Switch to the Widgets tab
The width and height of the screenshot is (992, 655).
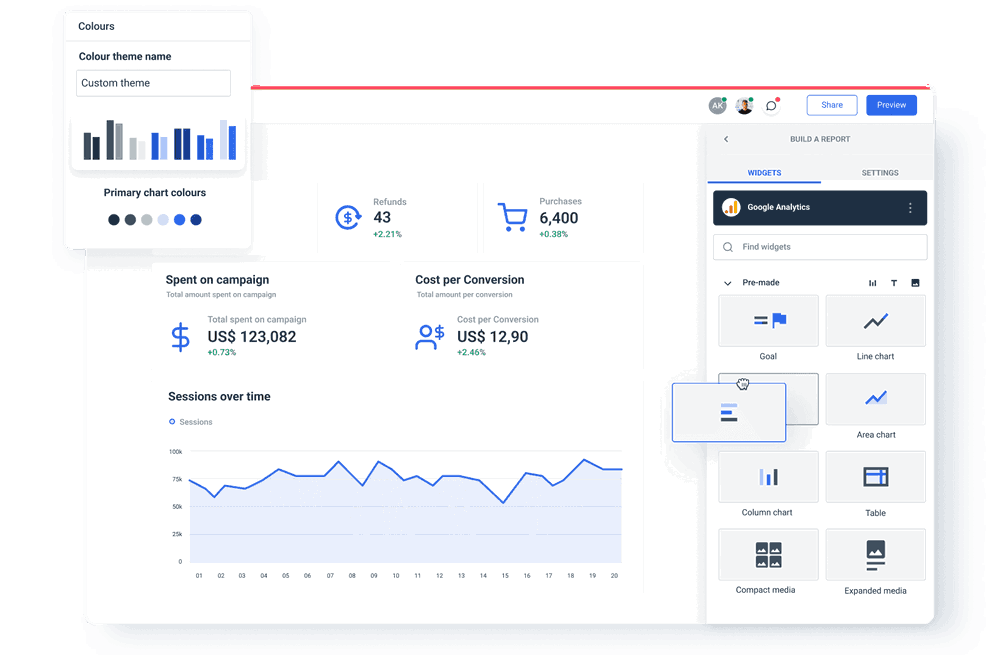[764, 173]
